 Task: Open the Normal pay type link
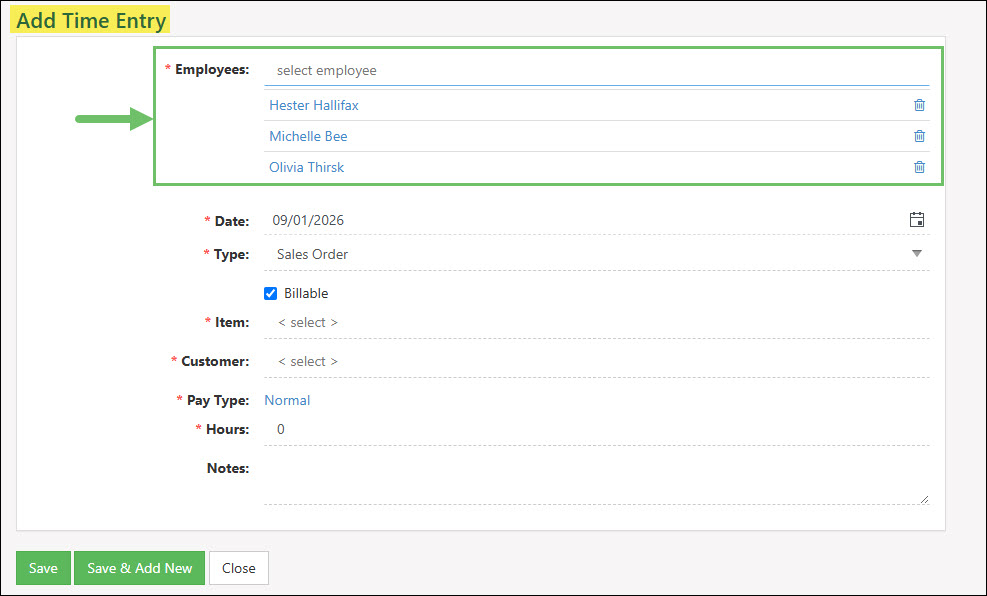[x=287, y=400]
